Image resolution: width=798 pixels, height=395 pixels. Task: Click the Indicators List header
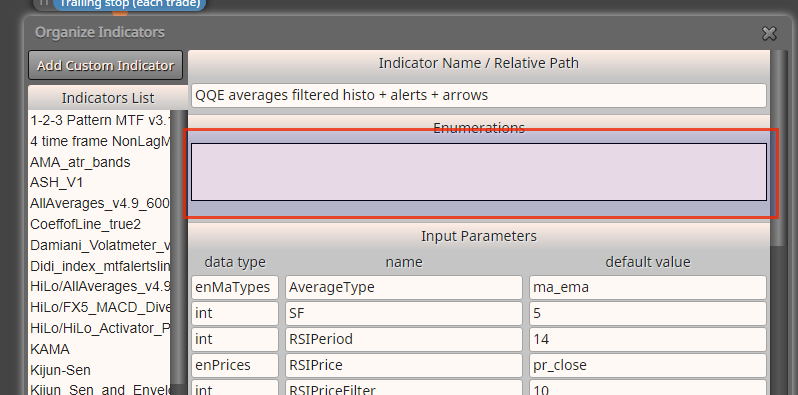(x=108, y=98)
